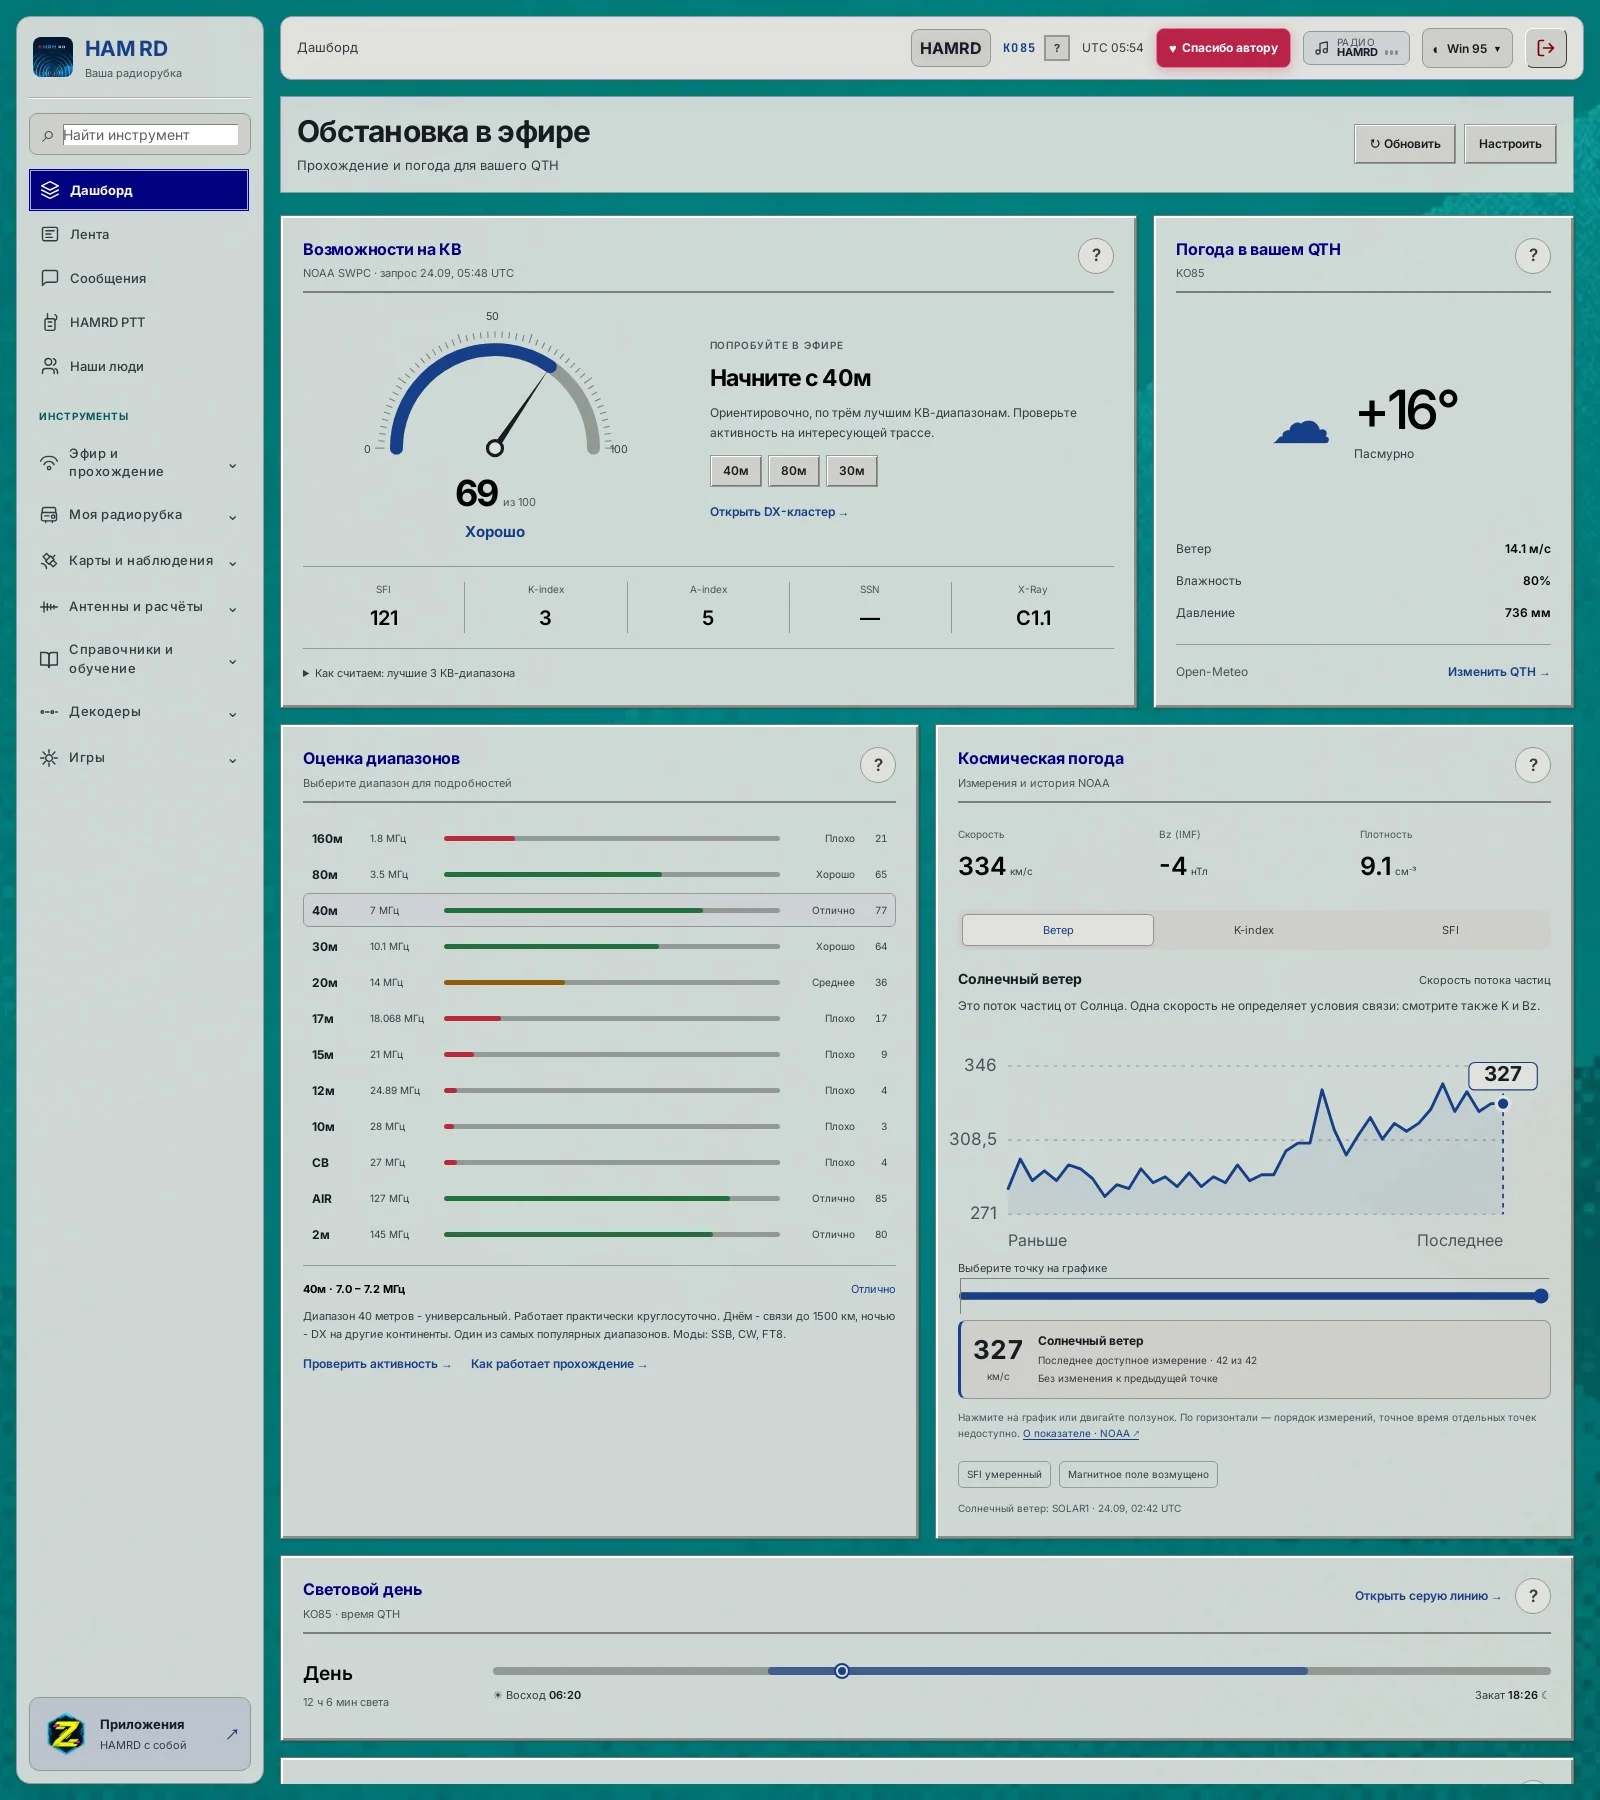Click help icon on Космическая погода card
The width and height of the screenshot is (1600, 1800).
[1533, 765]
